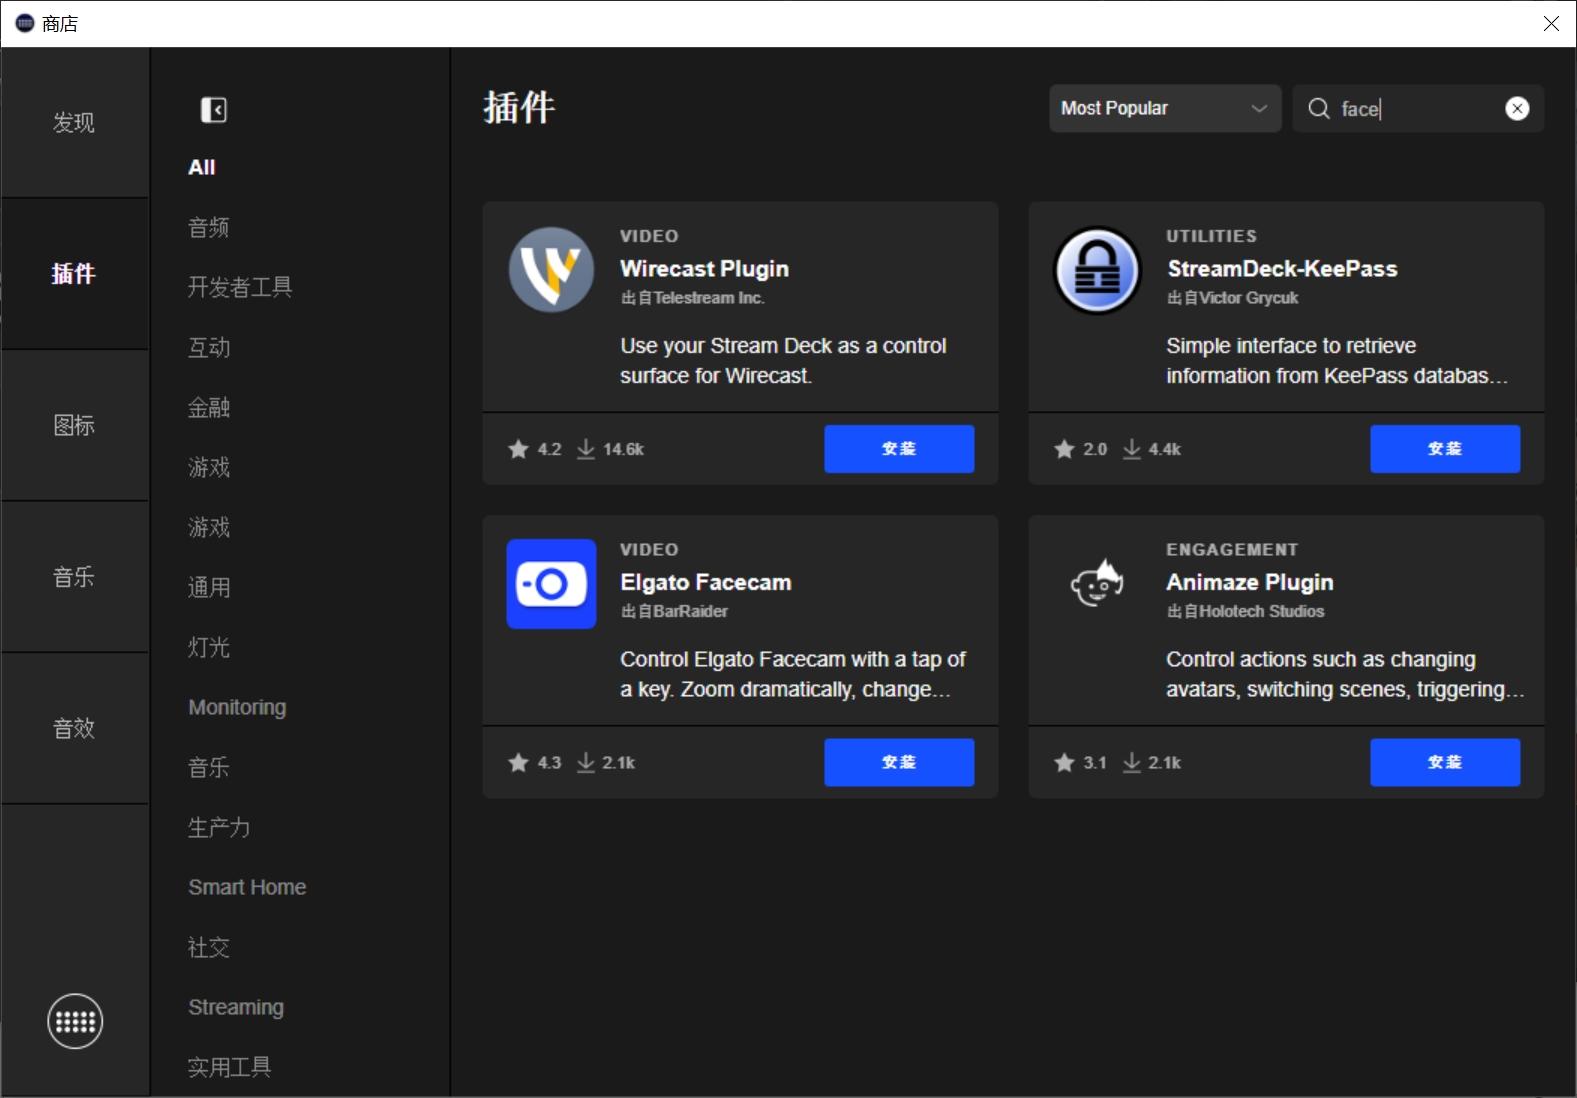Viewport: 1577px width, 1098px height.
Task: Select the 互动 category
Action: tap(209, 347)
